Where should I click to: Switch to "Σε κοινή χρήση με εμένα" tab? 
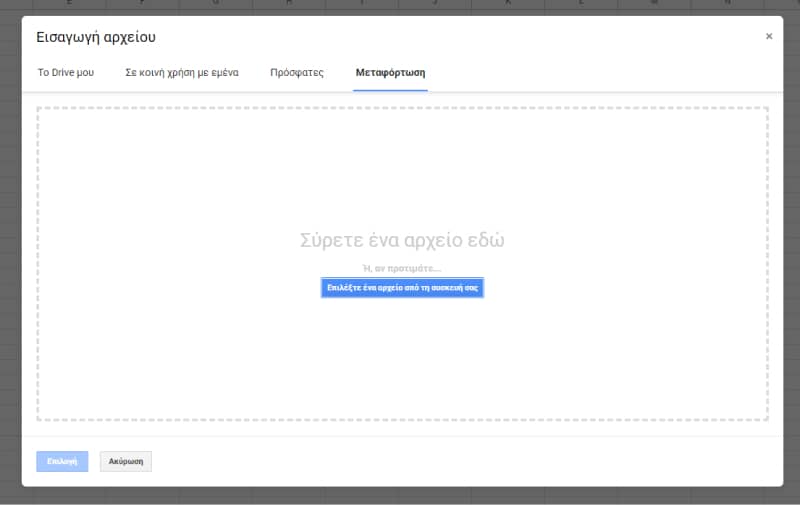(182, 72)
